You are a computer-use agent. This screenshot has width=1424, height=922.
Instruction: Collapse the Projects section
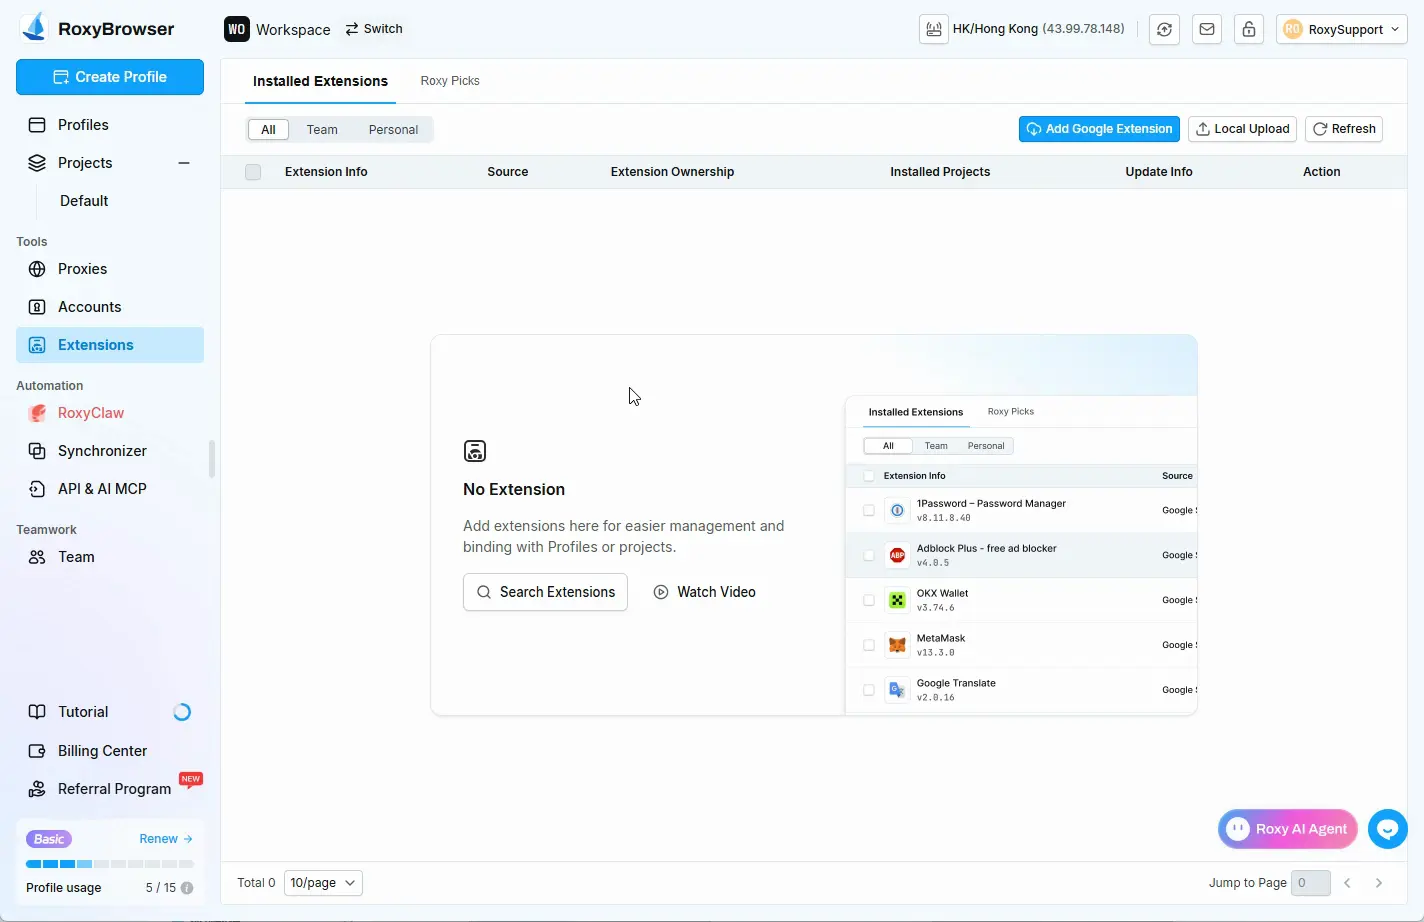tap(184, 163)
